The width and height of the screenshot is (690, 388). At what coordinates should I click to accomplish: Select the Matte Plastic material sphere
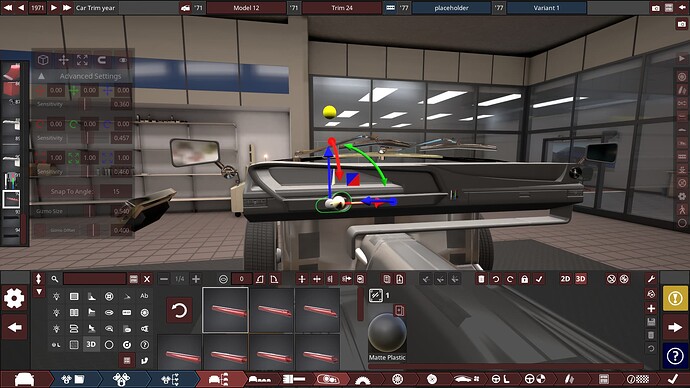click(387, 333)
